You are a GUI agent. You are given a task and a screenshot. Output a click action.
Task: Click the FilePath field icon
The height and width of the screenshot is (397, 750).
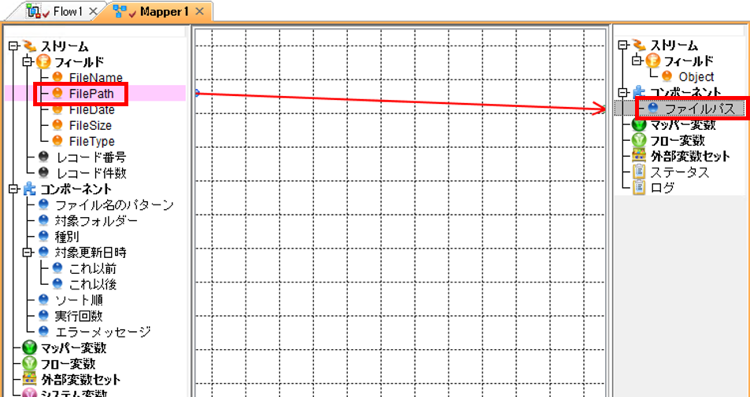pos(57,93)
